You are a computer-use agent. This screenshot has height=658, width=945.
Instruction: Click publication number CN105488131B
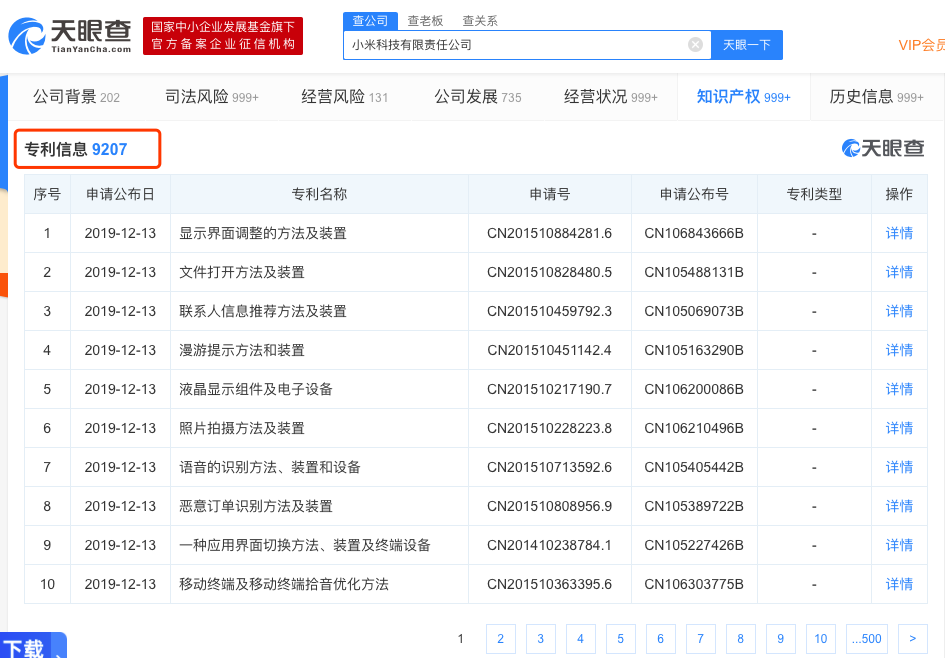pyautogui.click(x=694, y=272)
